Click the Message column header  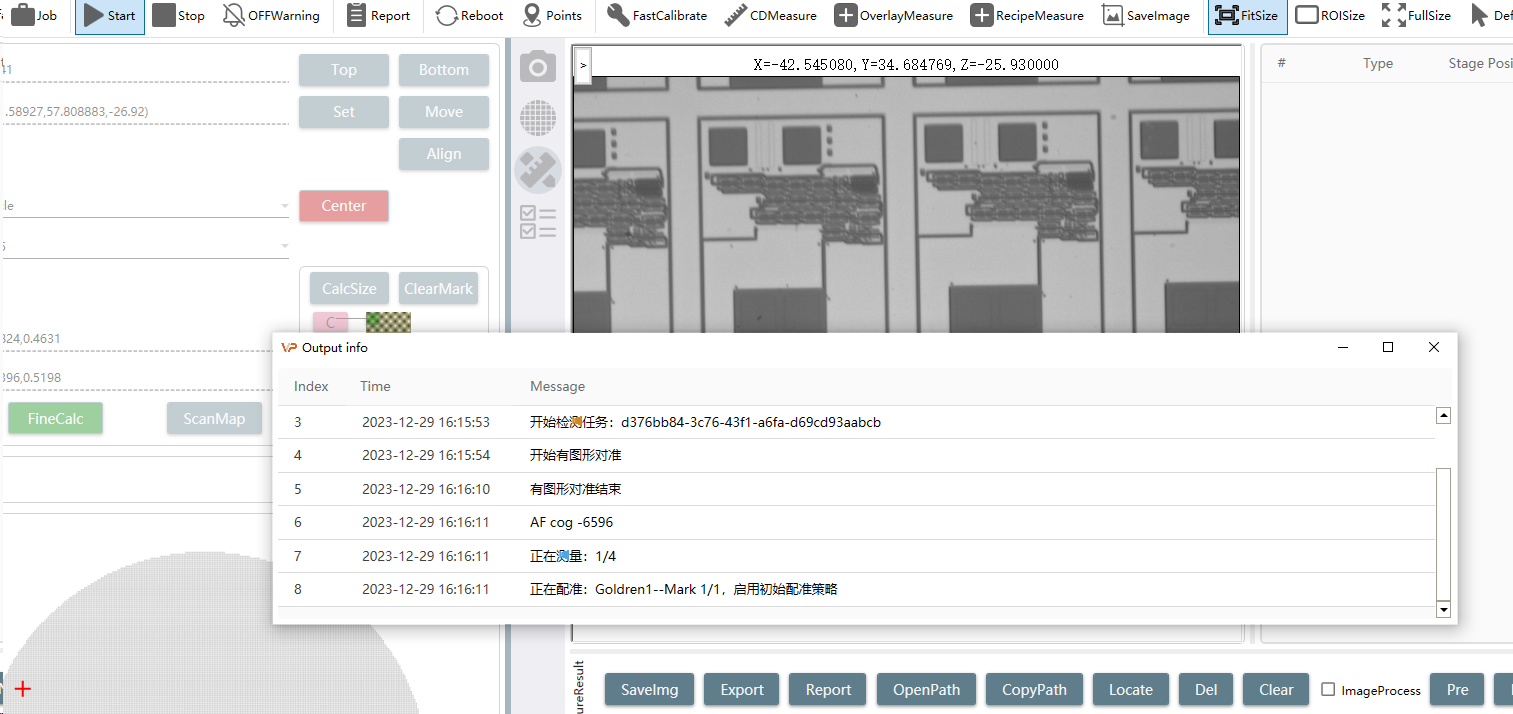(557, 386)
